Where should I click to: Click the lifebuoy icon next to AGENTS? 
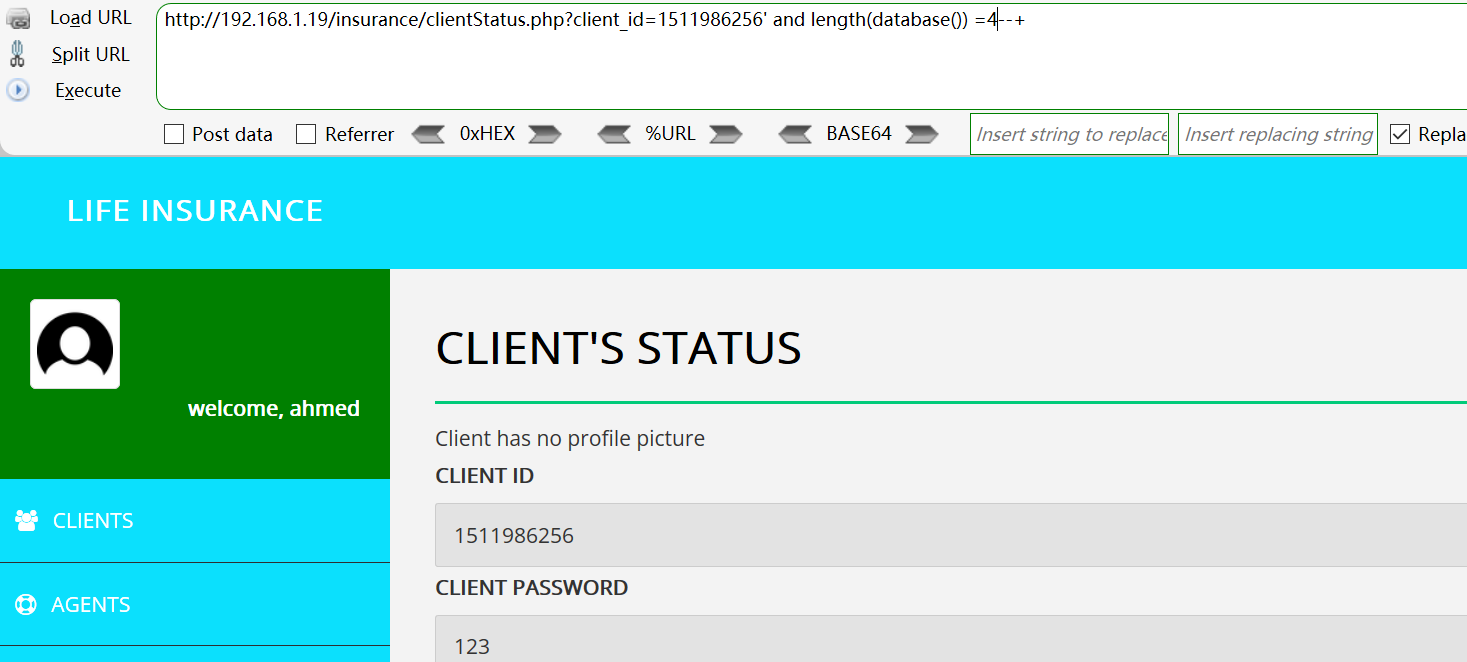tap(26, 605)
